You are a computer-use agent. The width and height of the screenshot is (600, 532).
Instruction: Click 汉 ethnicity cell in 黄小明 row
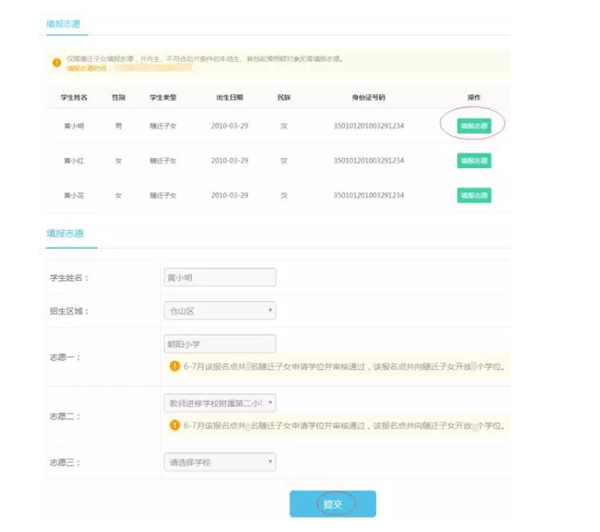(x=284, y=126)
